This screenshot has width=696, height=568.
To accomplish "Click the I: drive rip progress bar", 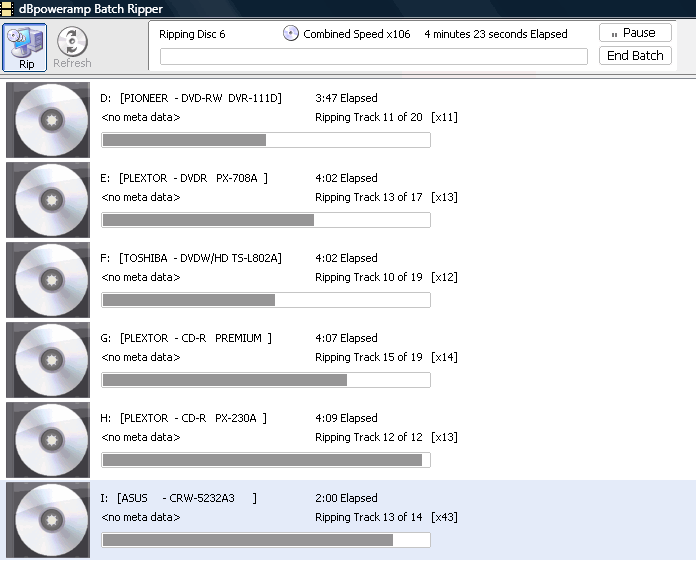I will pos(266,540).
